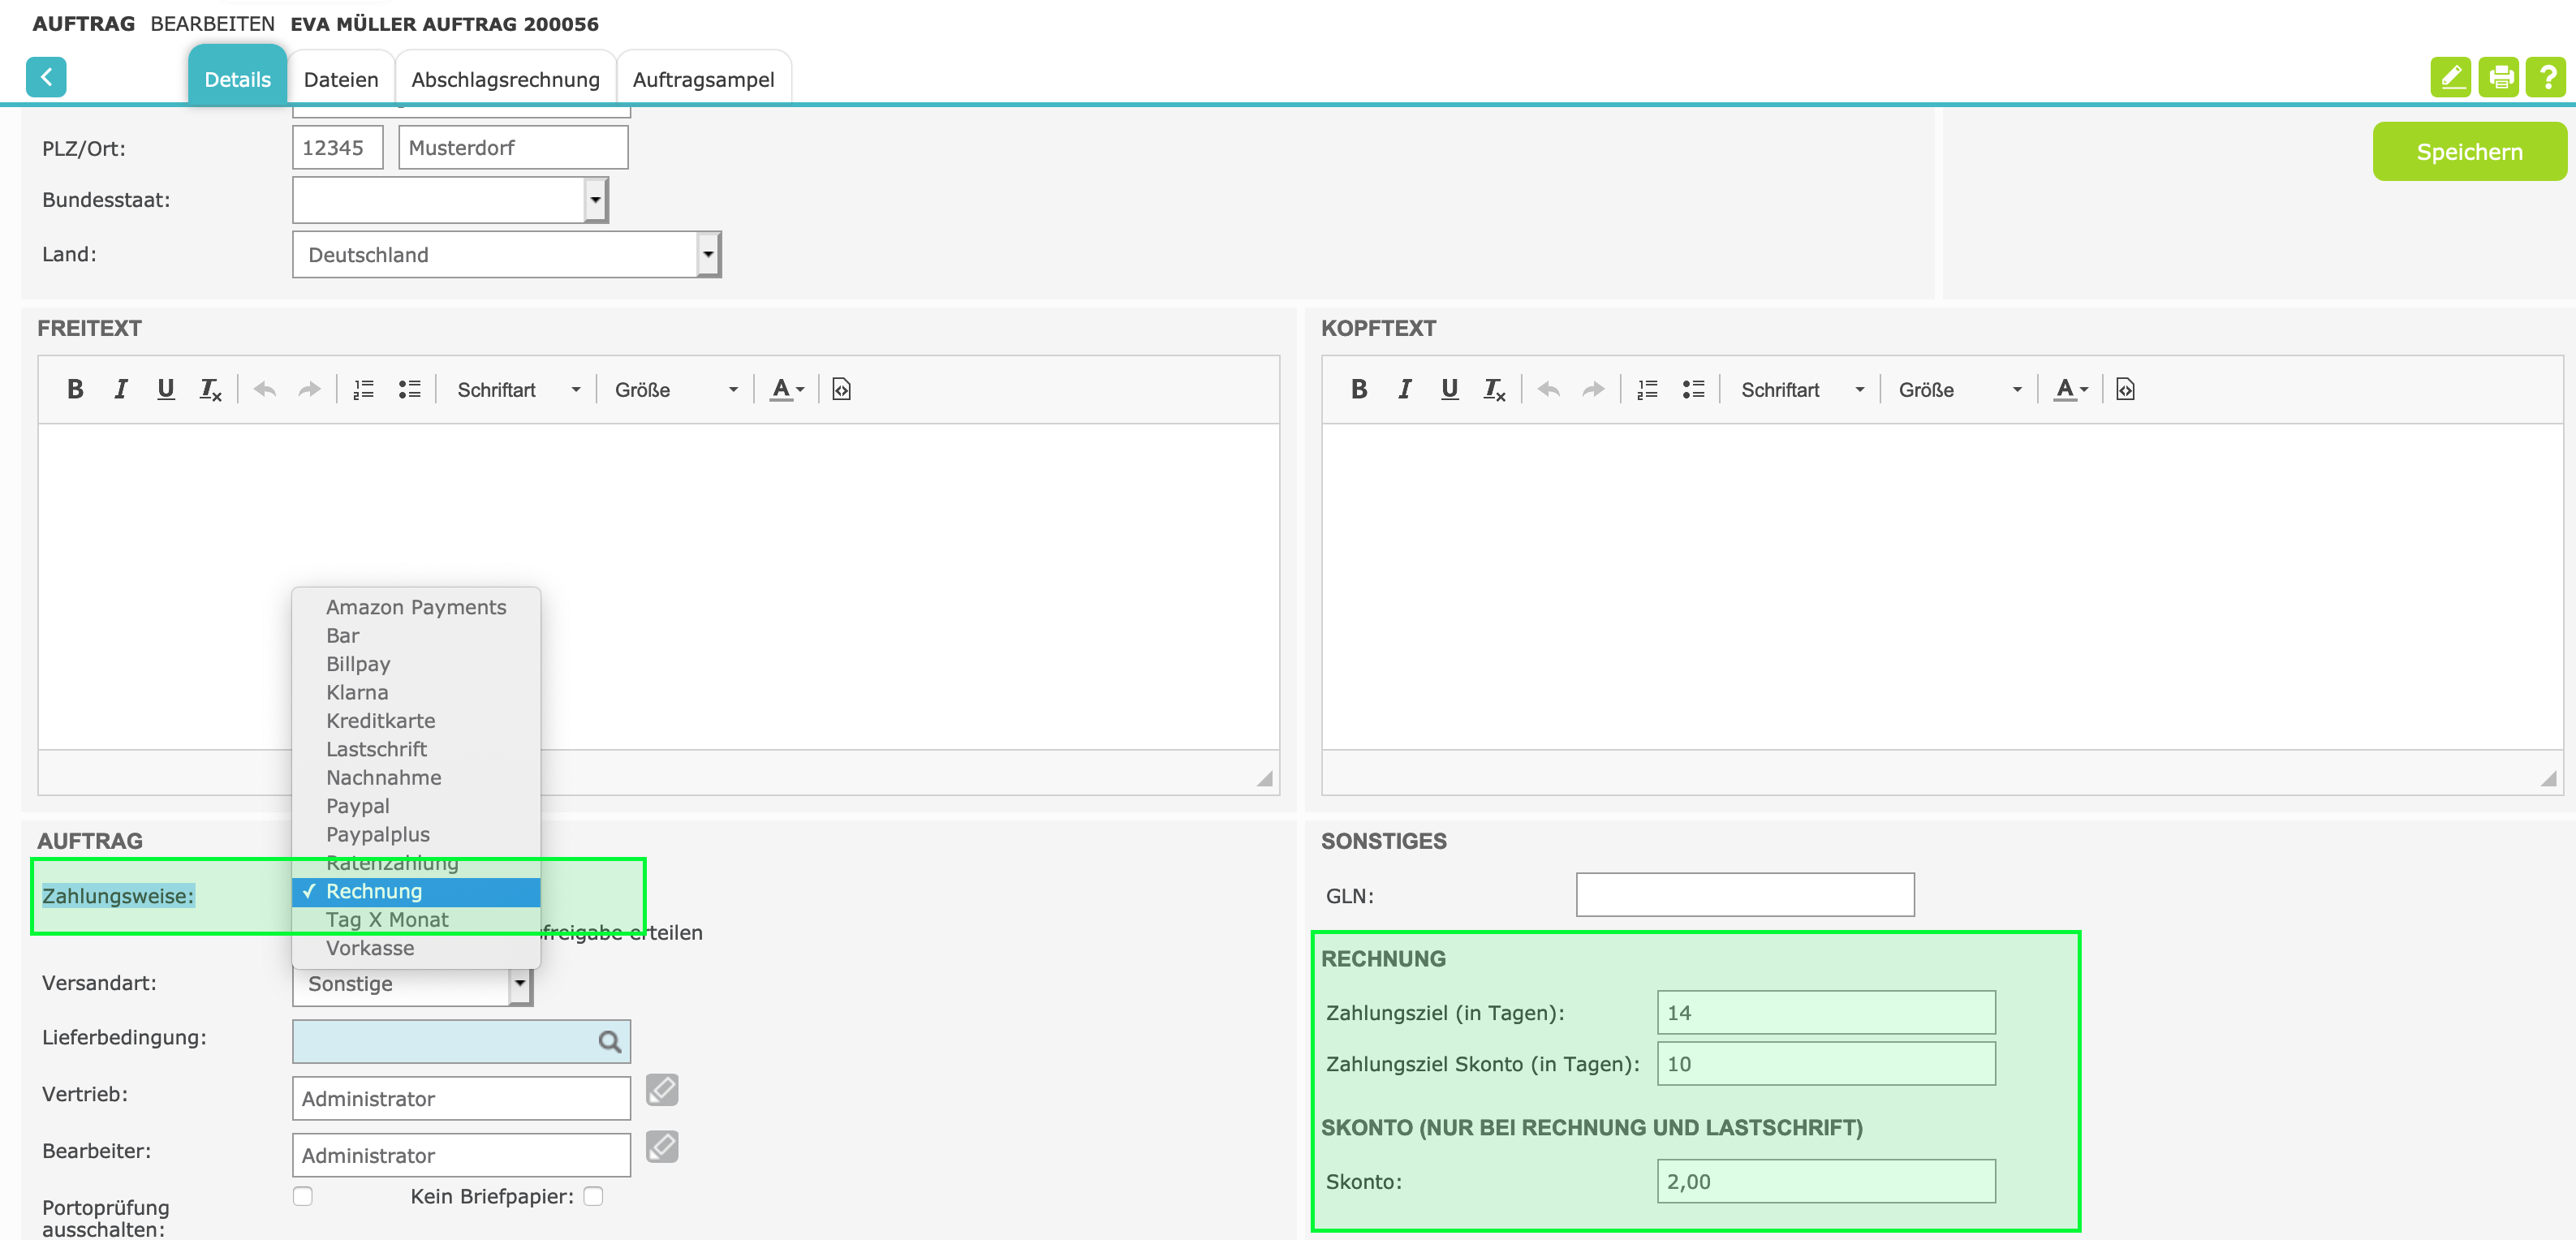The image size is (2576, 1240).
Task: Choose Paypalplus from the payment list
Action: (416, 834)
